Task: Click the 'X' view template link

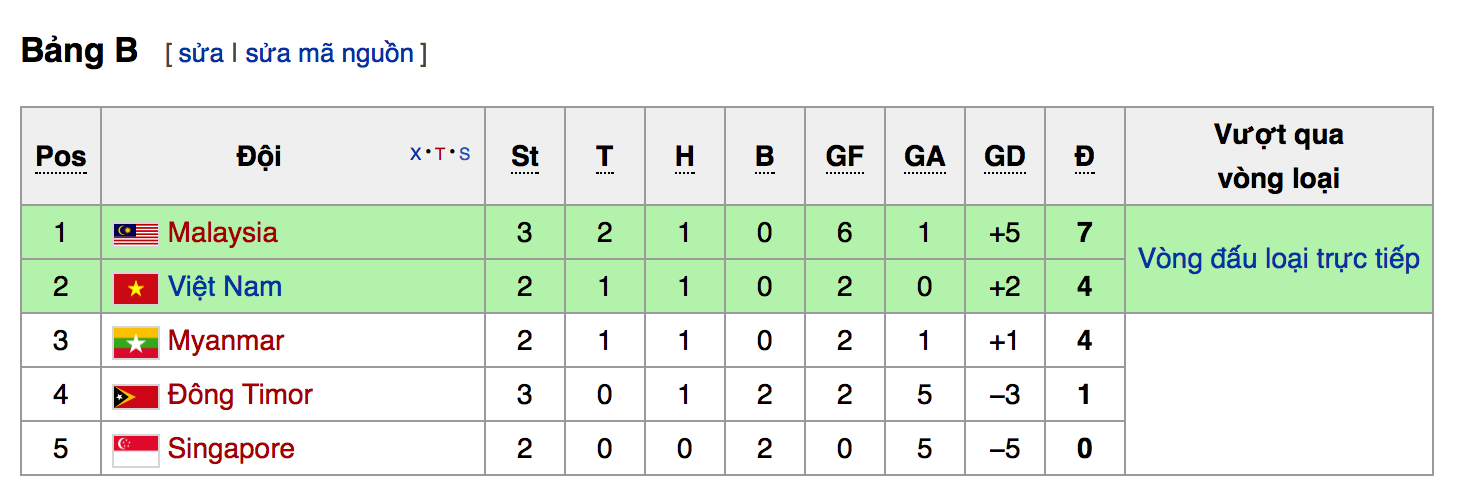Action: pos(416,154)
